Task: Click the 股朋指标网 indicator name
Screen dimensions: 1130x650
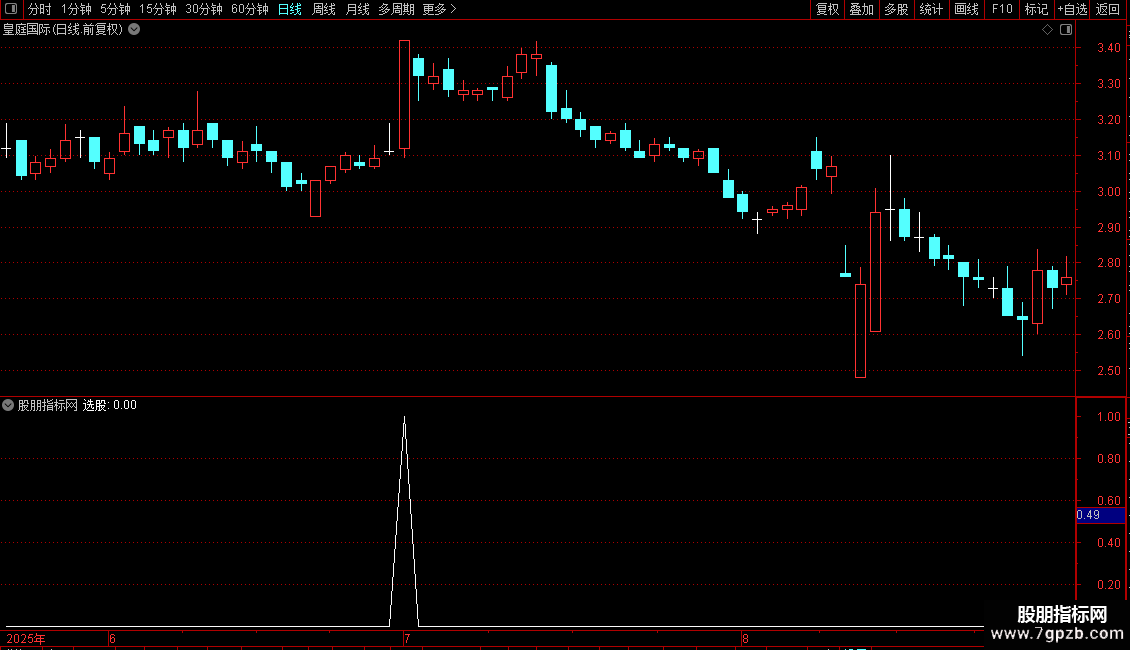Action: (48, 405)
